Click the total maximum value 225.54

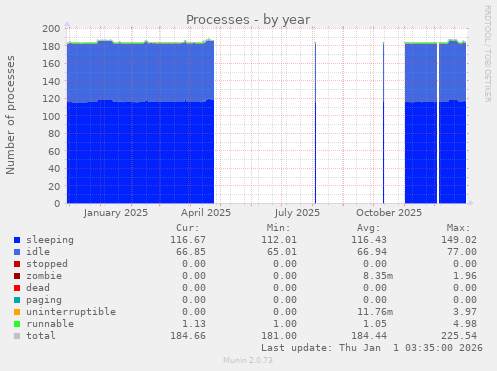(459, 336)
